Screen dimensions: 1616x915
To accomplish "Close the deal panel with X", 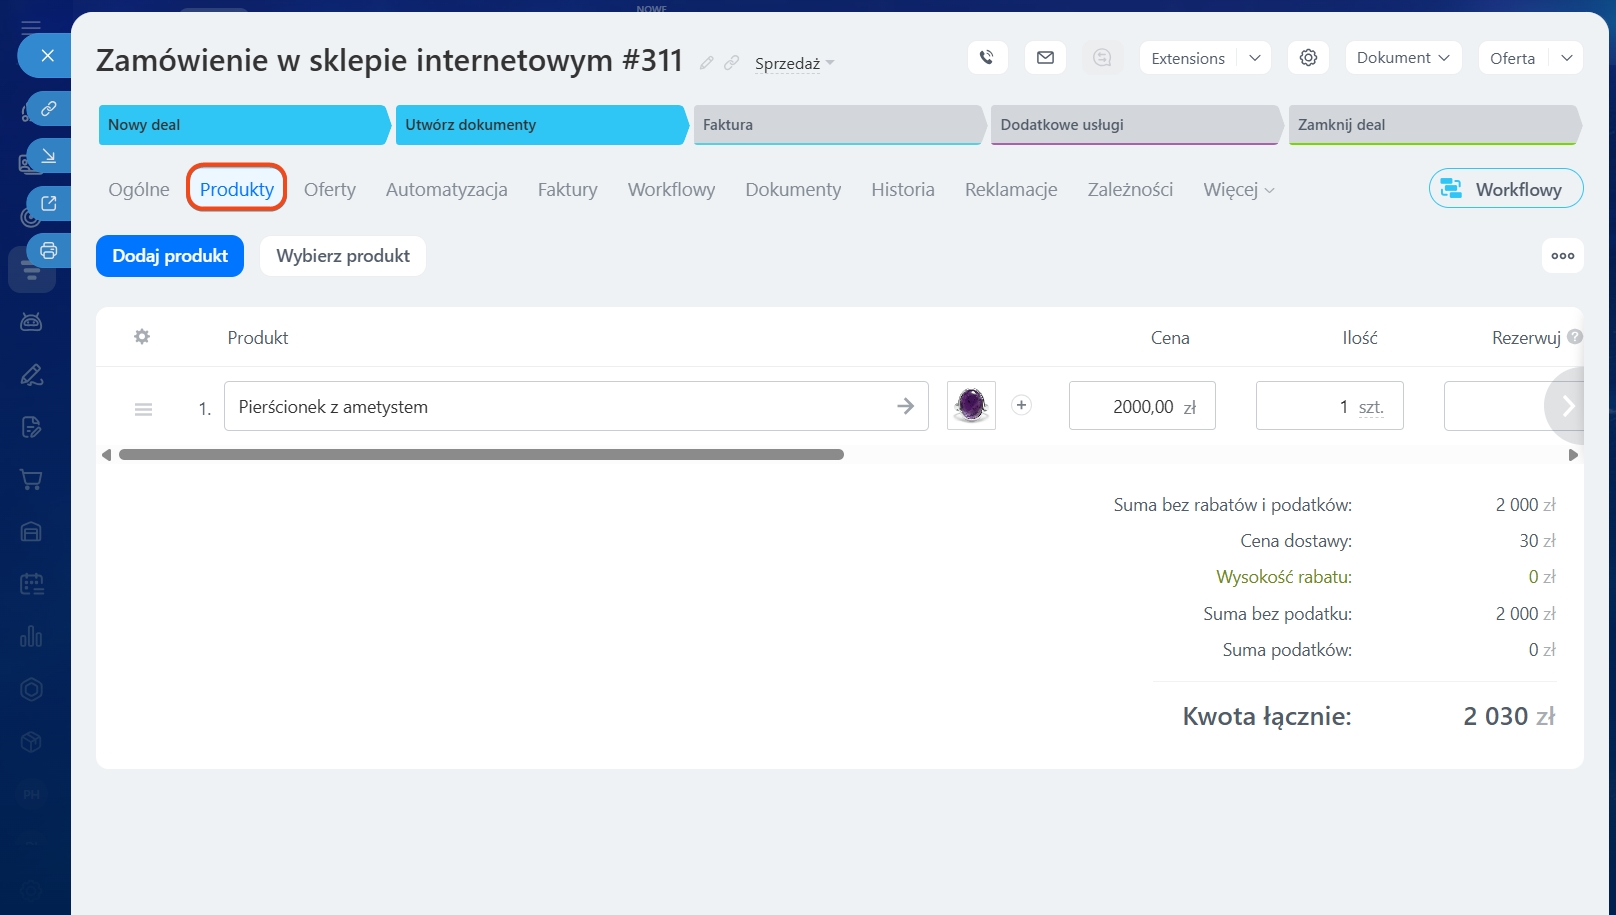I will [47, 56].
